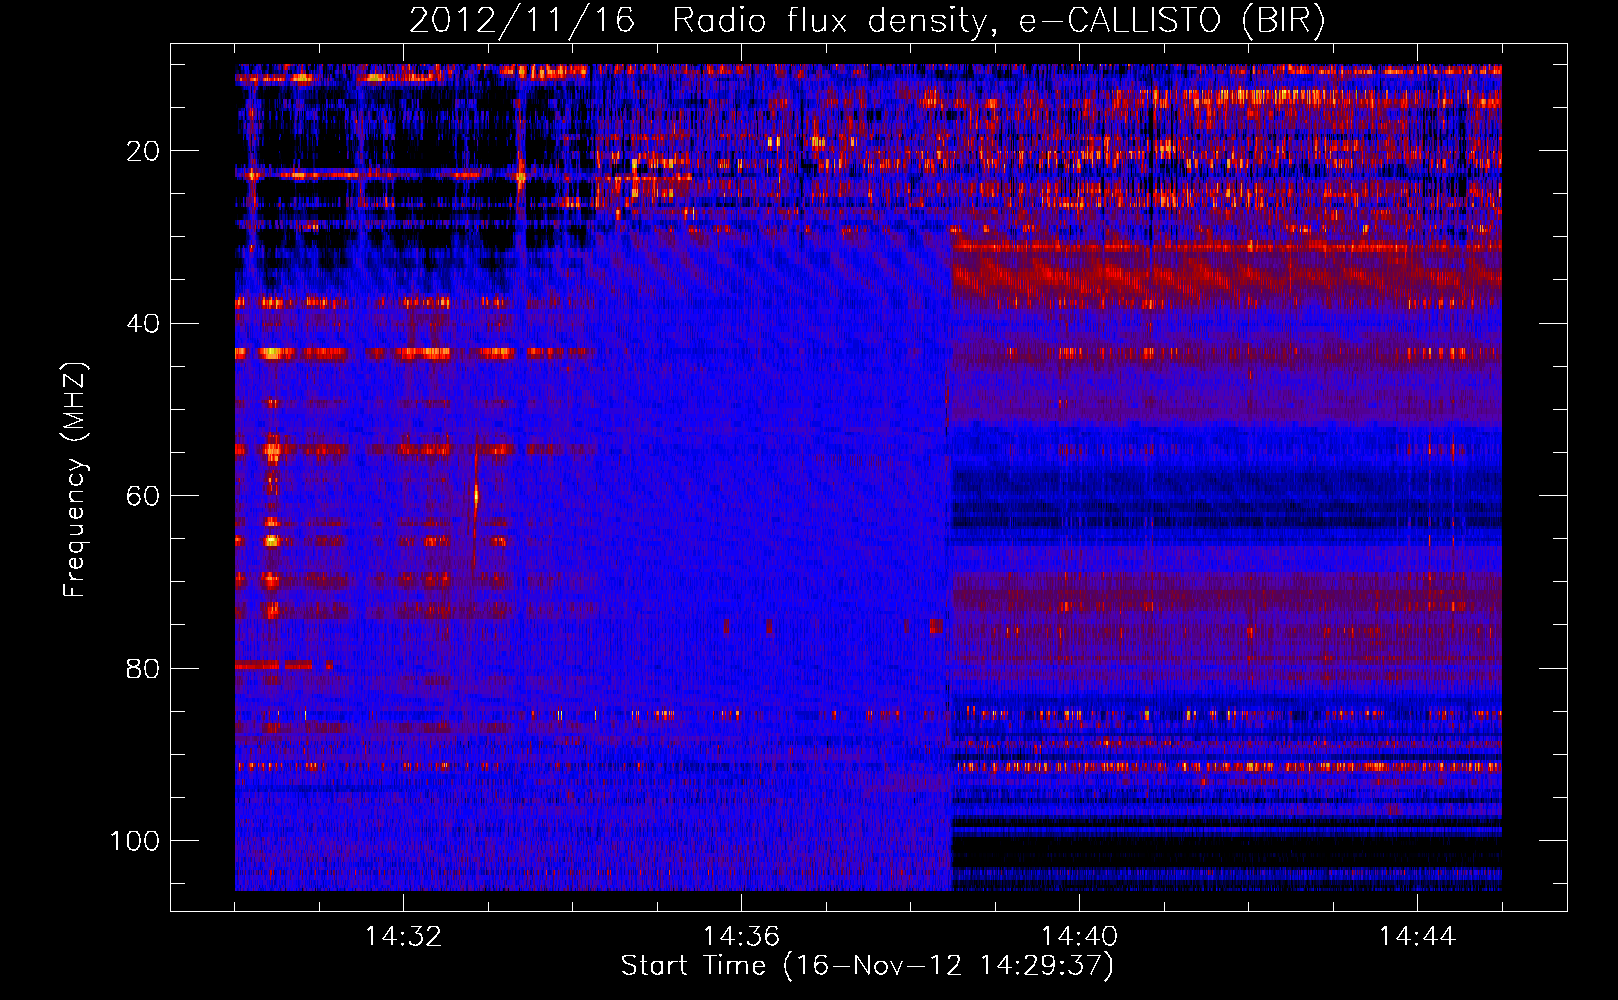Click the "20" frequency tick label
The width and height of the screenshot is (1618, 1000).
(143, 151)
